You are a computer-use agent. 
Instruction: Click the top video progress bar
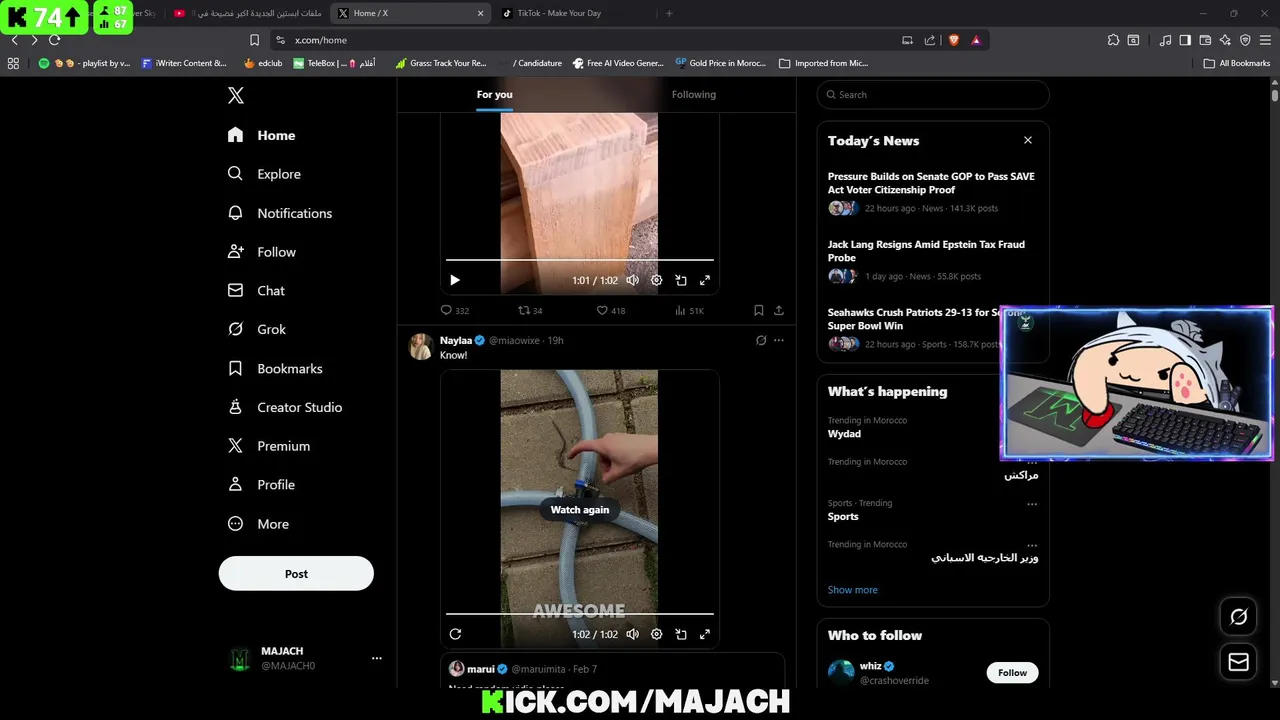[580, 260]
